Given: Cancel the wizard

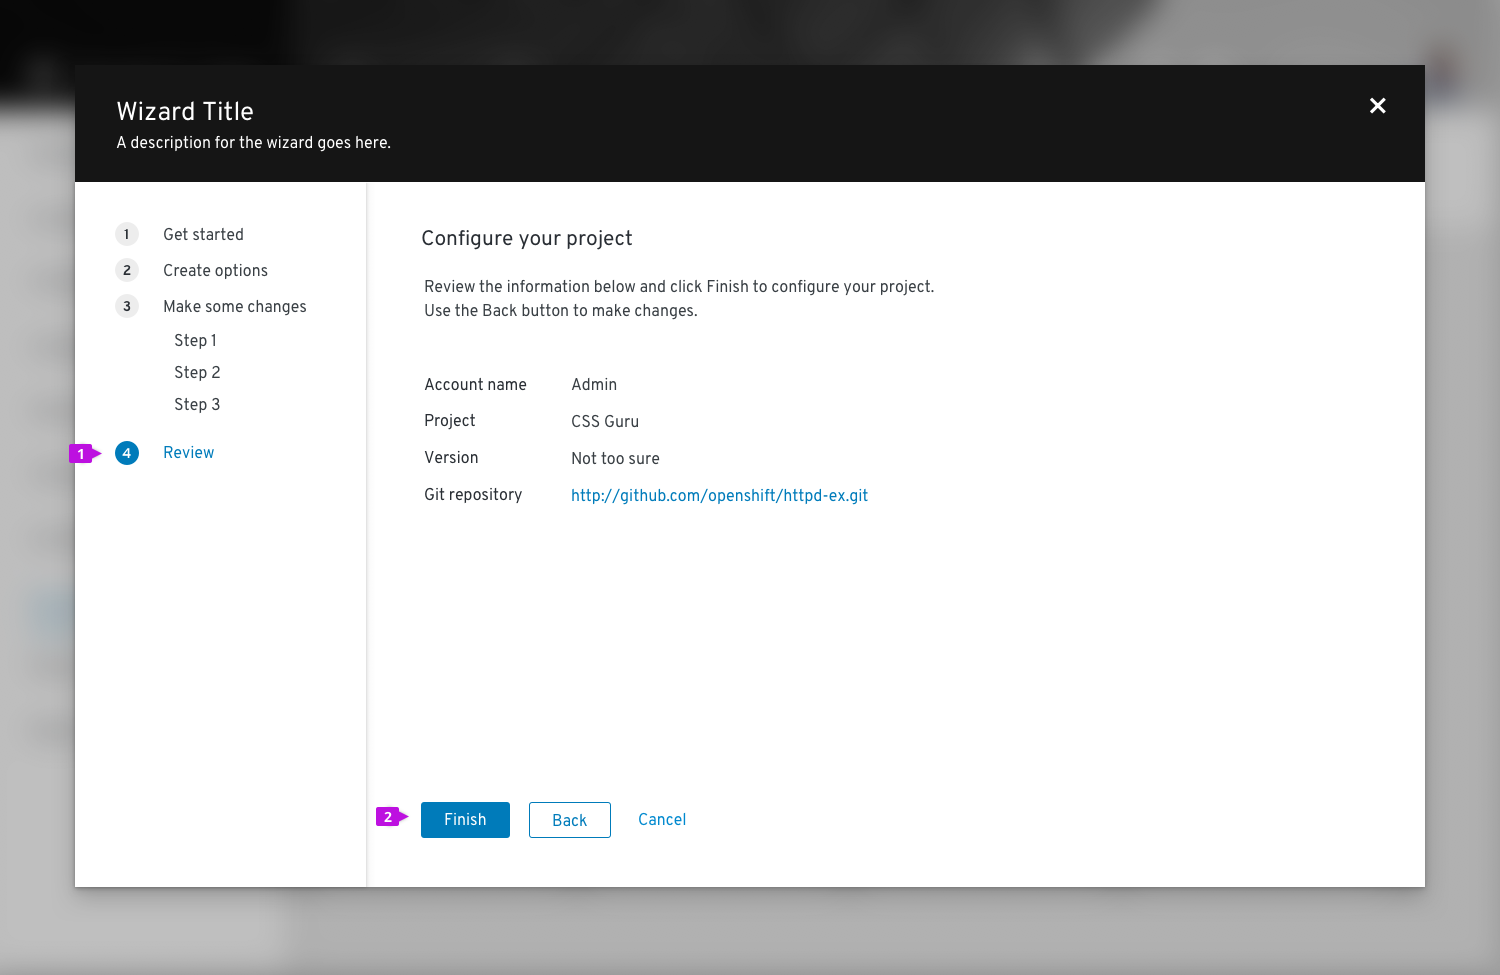Looking at the screenshot, I should (662, 820).
